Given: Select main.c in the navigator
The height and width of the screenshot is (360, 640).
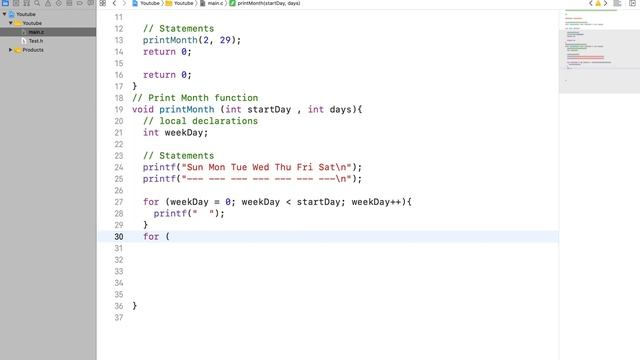Looking at the screenshot, I should point(48,32).
